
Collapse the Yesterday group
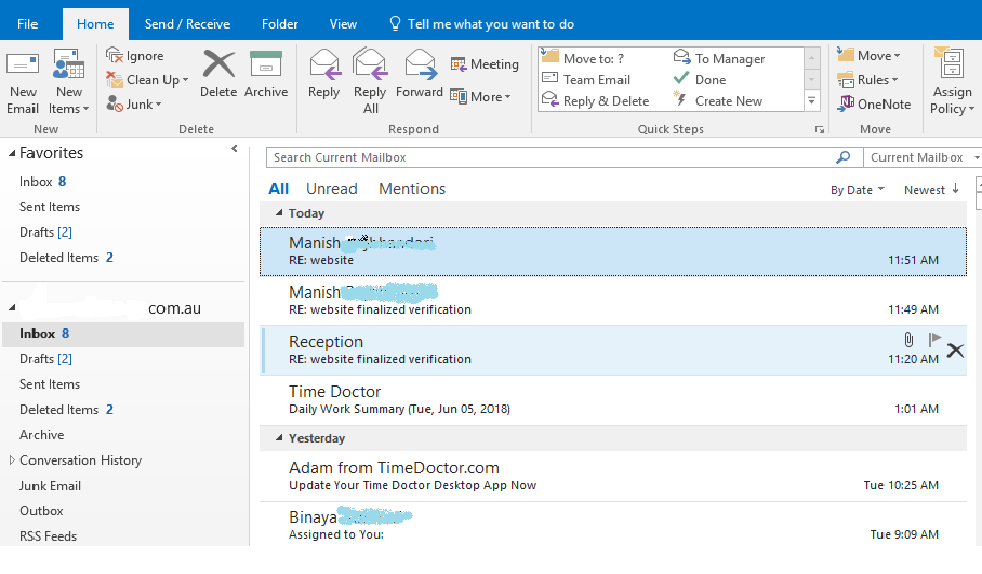(x=279, y=438)
